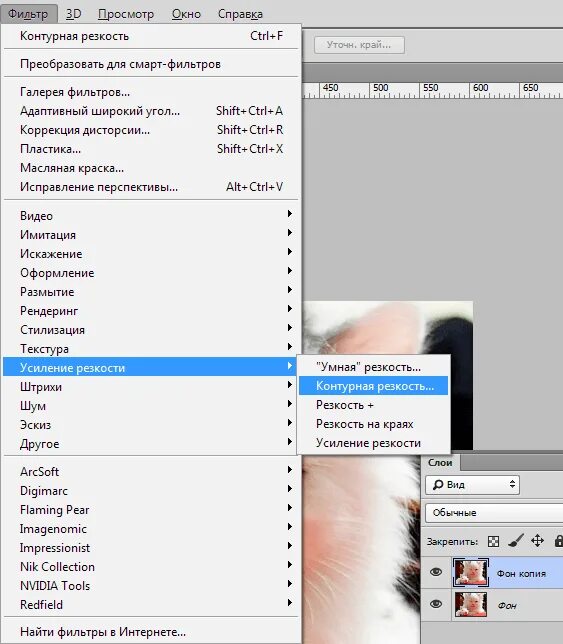This screenshot has width=563, height=644.
Task: Select the Фон копия layer name
Action: tap(521, 573)
